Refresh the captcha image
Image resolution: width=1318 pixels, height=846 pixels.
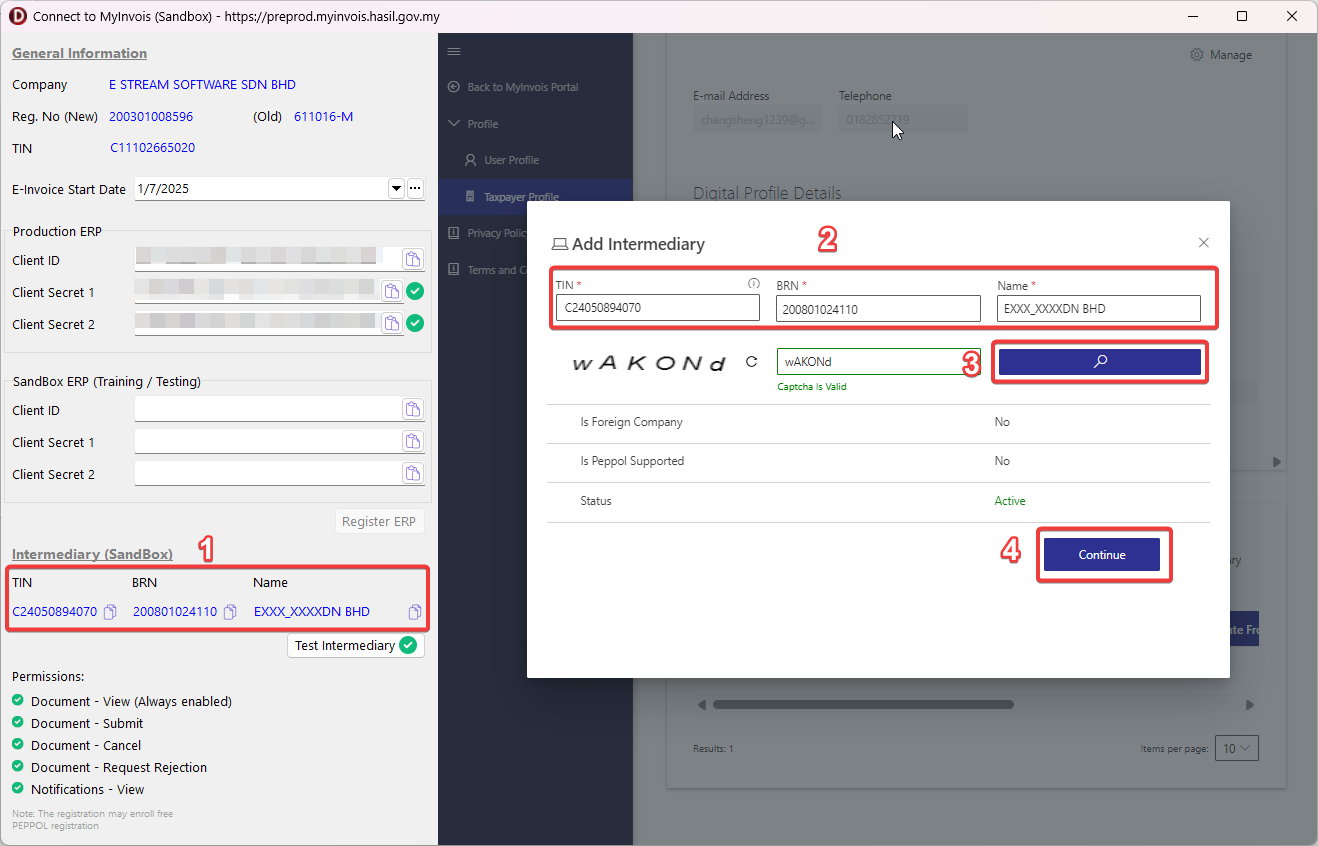click(752, 362)
